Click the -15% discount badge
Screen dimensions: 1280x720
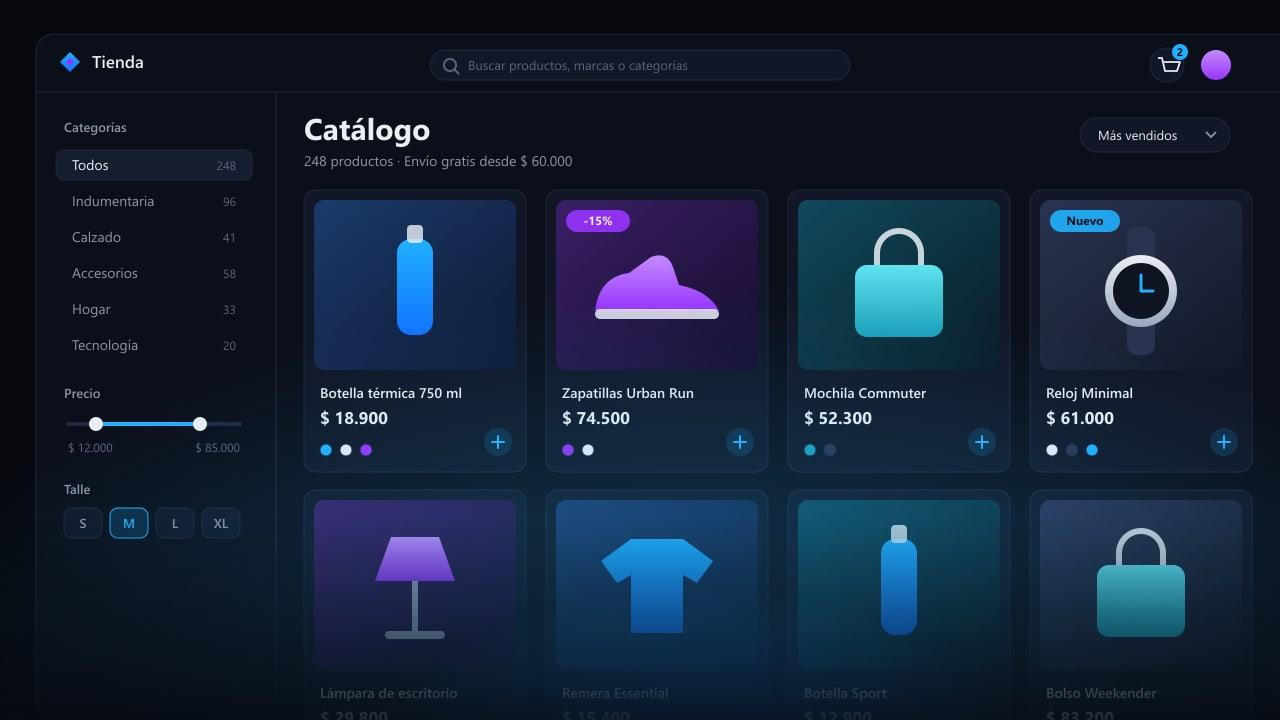coord(598,221)
